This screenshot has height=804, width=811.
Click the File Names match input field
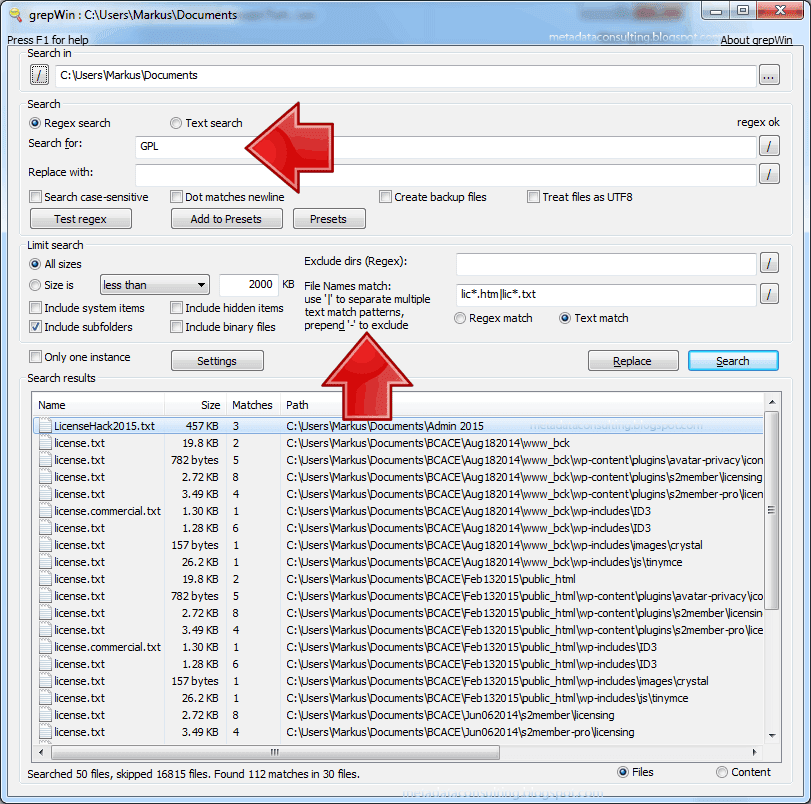tap(606, 294)
